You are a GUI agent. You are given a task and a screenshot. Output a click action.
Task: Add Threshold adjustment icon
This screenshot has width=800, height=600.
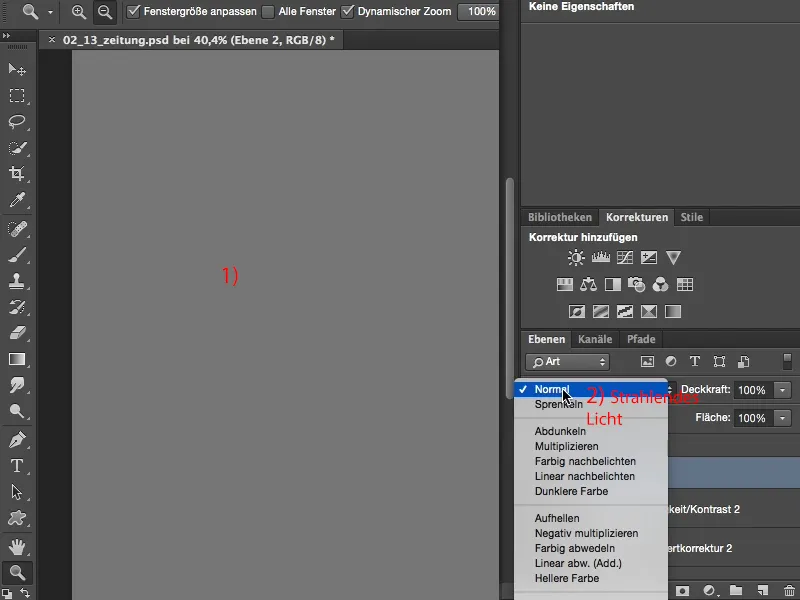coord(624,311)
